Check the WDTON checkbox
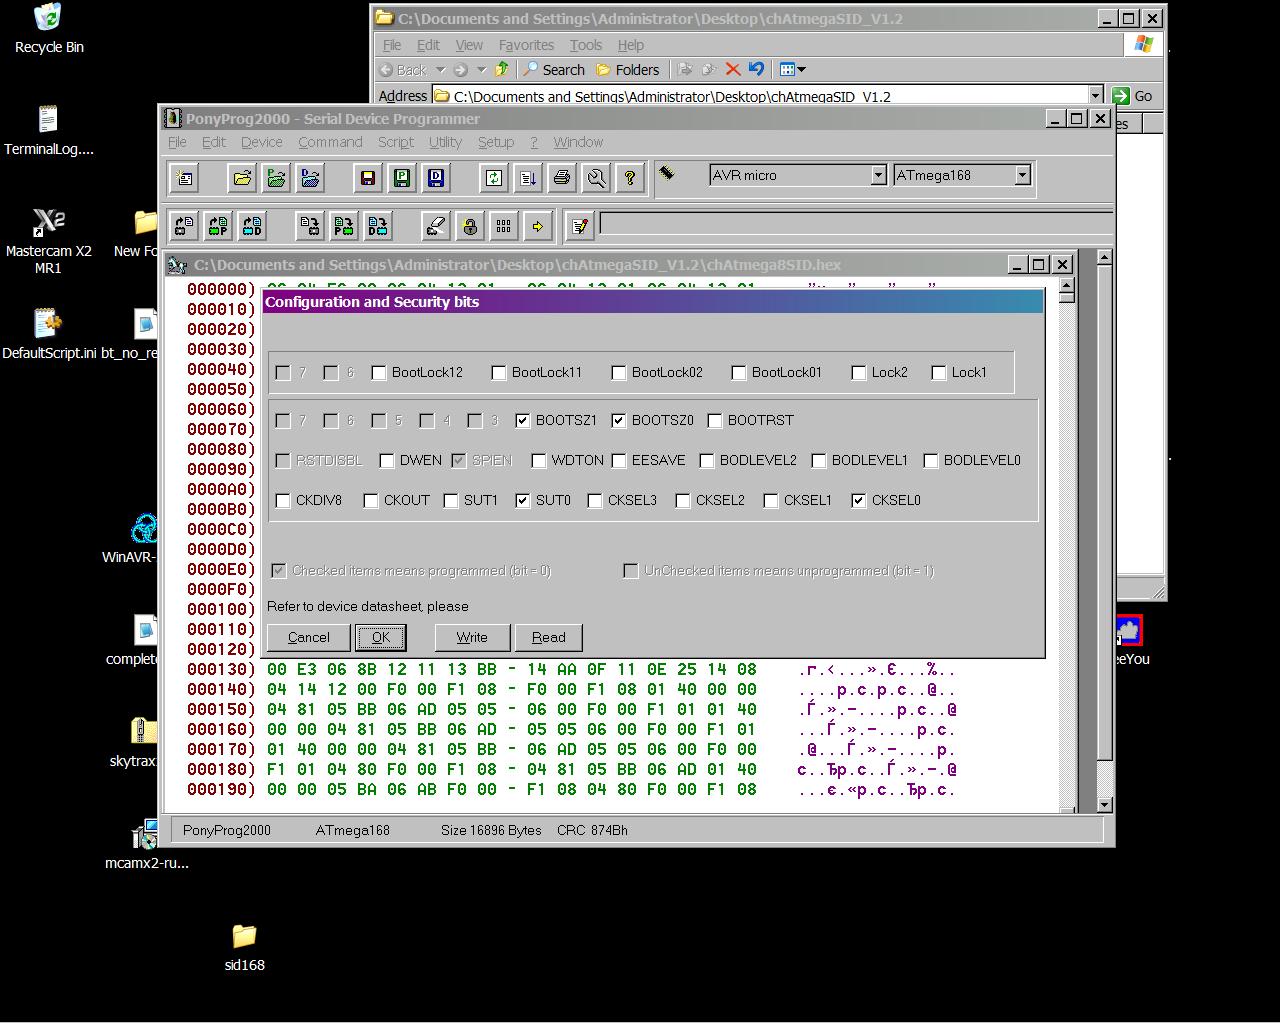The image size is (1280, 1024). tap(539, 461)
